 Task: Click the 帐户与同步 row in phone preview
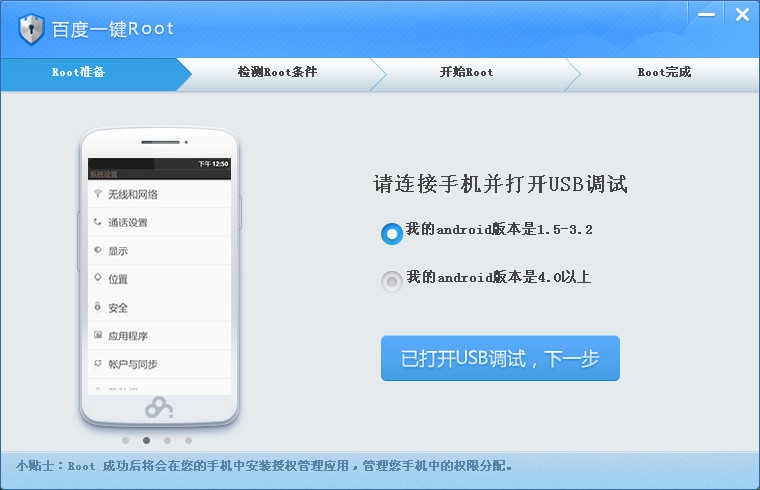tap(159, 364)
